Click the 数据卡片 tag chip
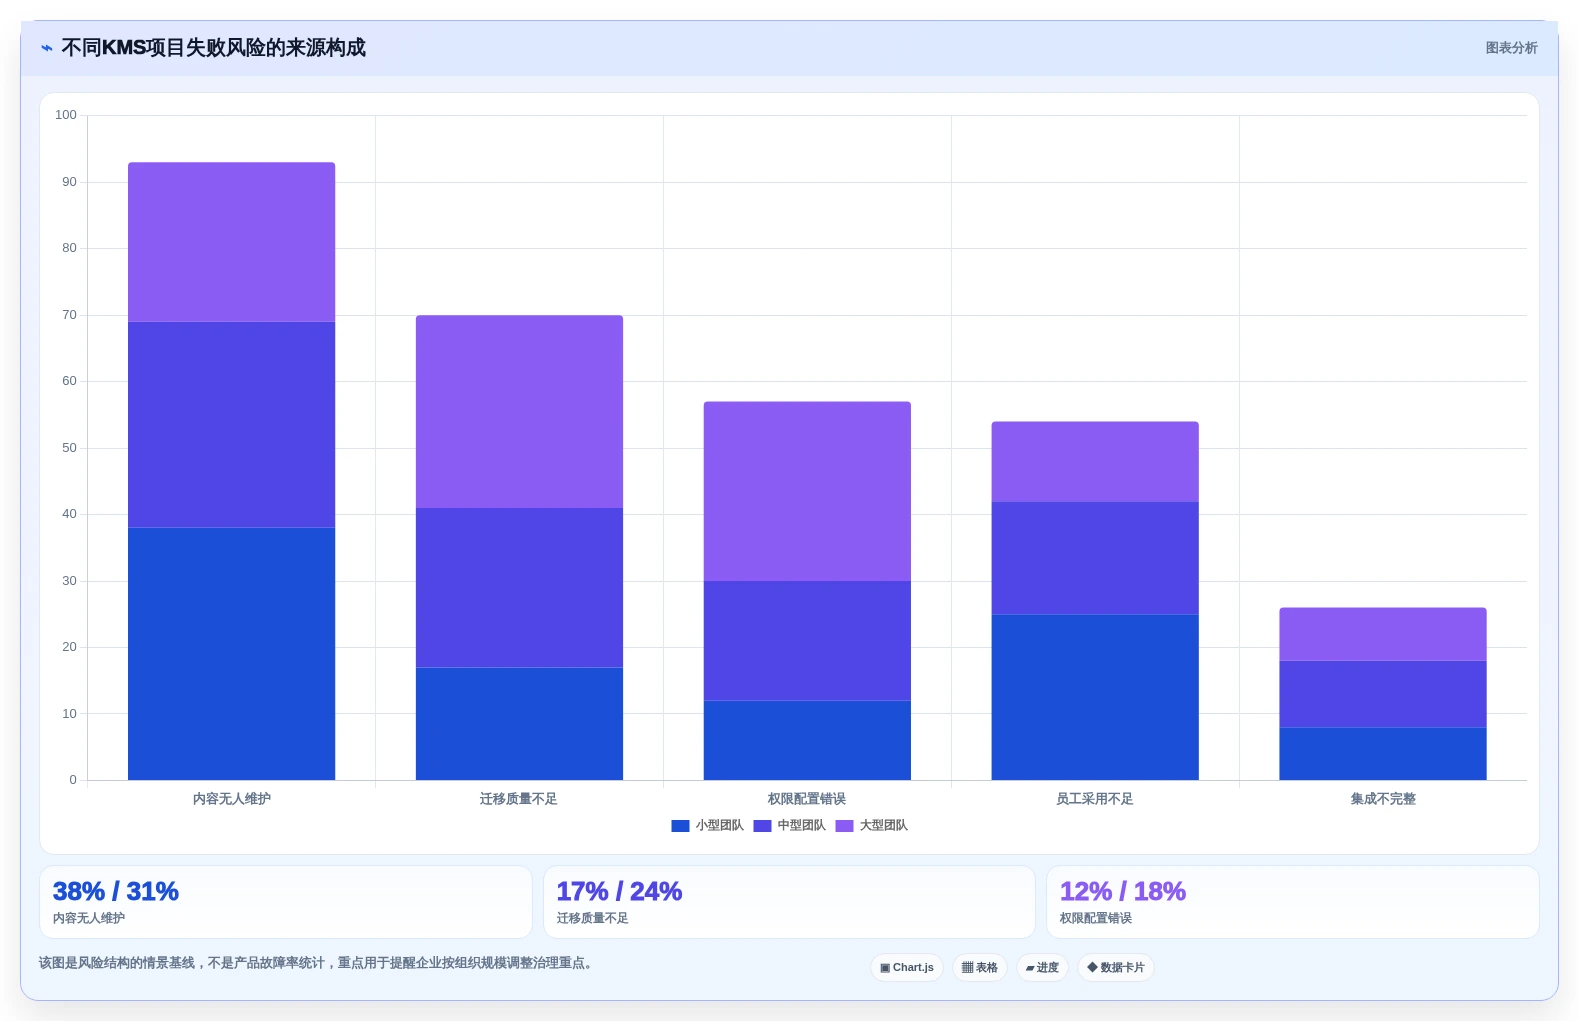Viewport: 1579px width, 1021px height. click(1116, 968)
